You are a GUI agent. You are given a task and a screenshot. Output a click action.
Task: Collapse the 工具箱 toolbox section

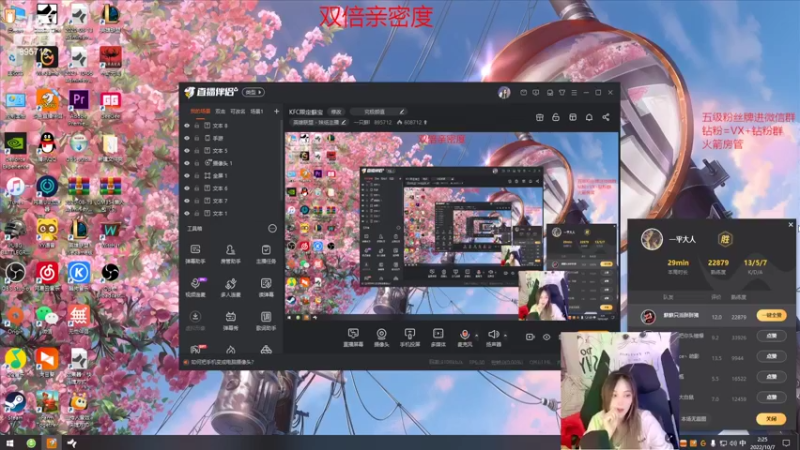(x=272, y=229)
